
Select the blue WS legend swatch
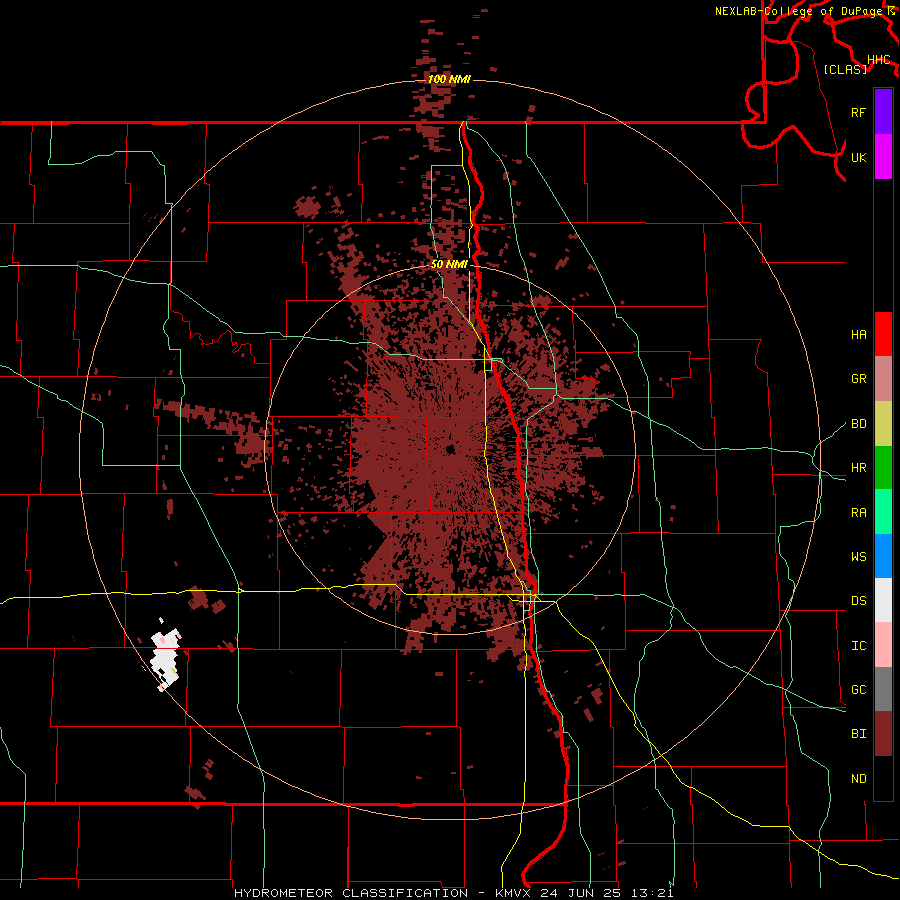883,556
